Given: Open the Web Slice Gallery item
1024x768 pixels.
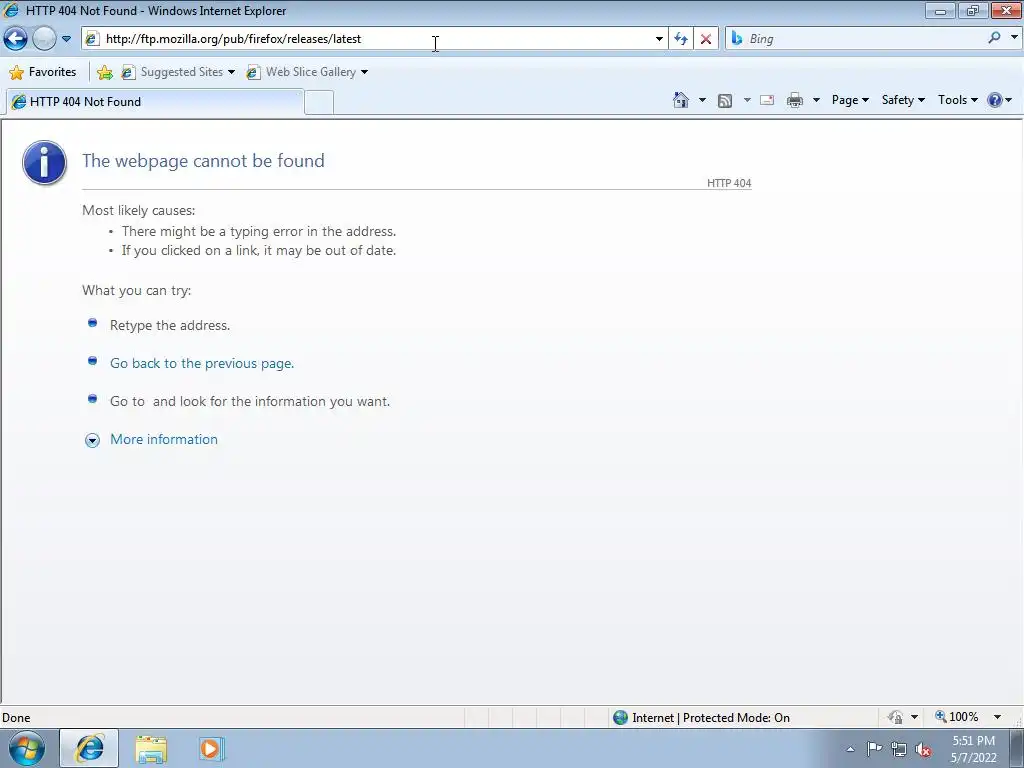Looking at the screenshot, I should click(307, 72).
